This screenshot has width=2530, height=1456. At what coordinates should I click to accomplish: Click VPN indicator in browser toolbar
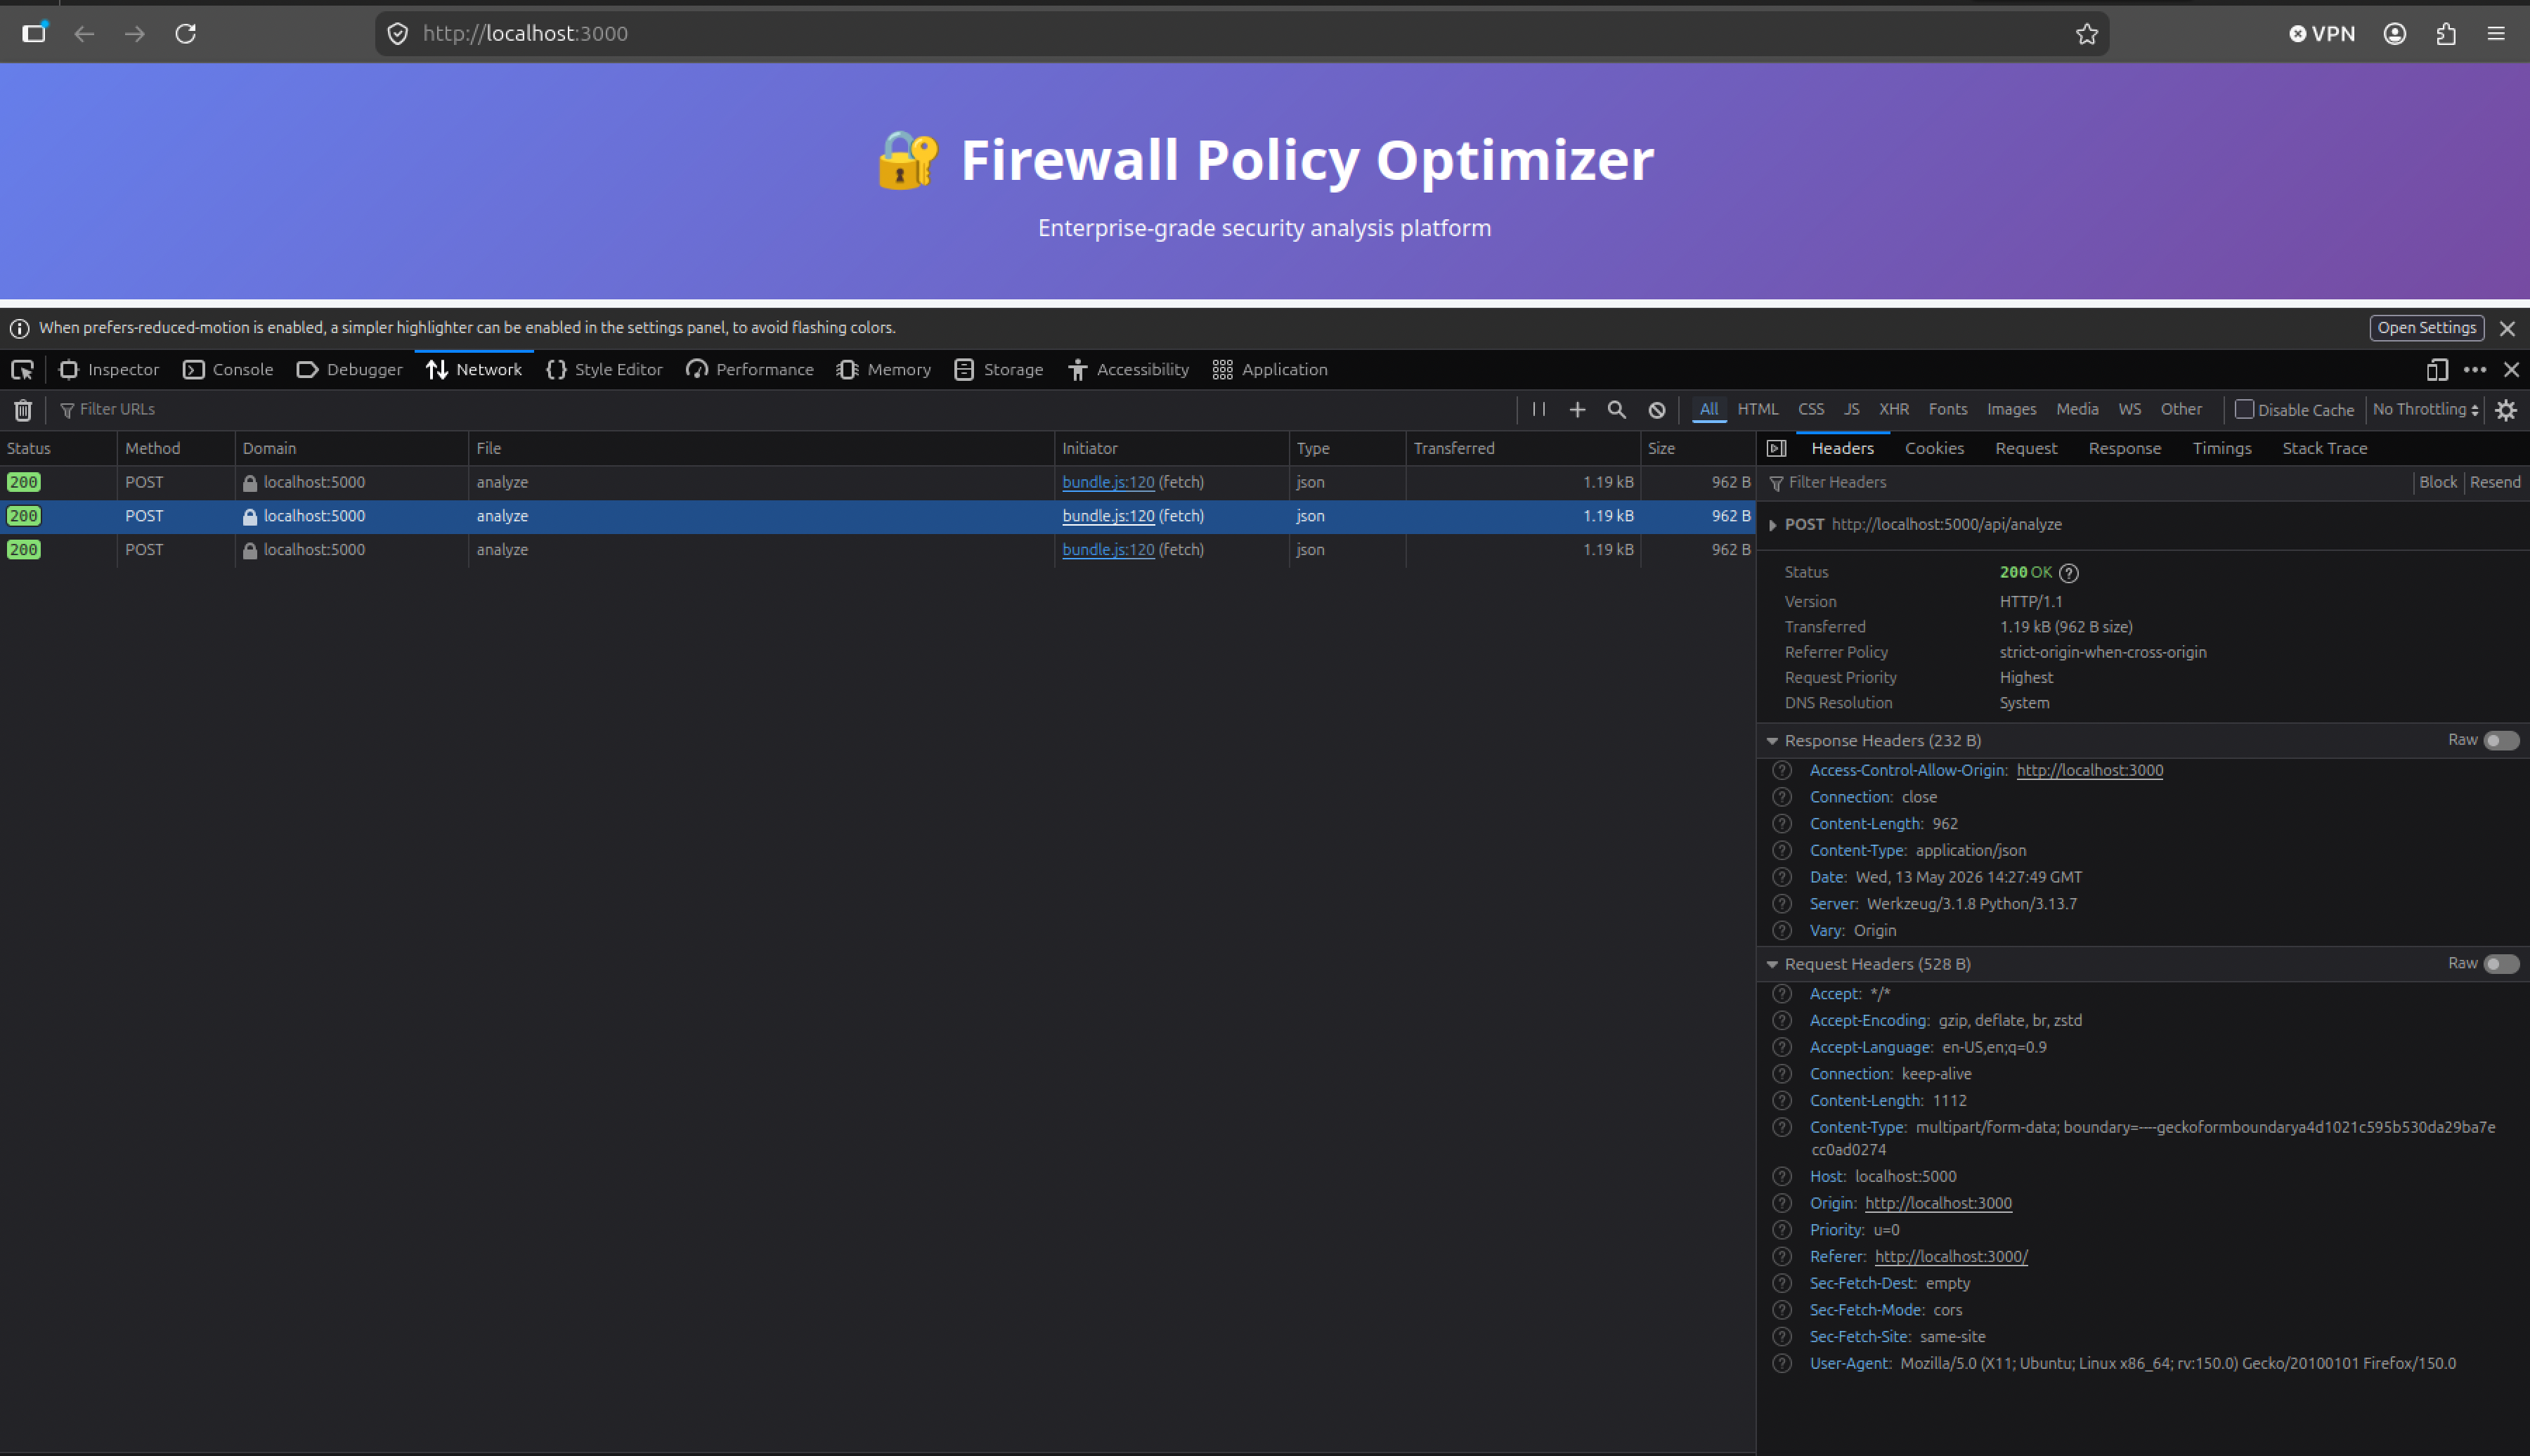click(2322, 34)
